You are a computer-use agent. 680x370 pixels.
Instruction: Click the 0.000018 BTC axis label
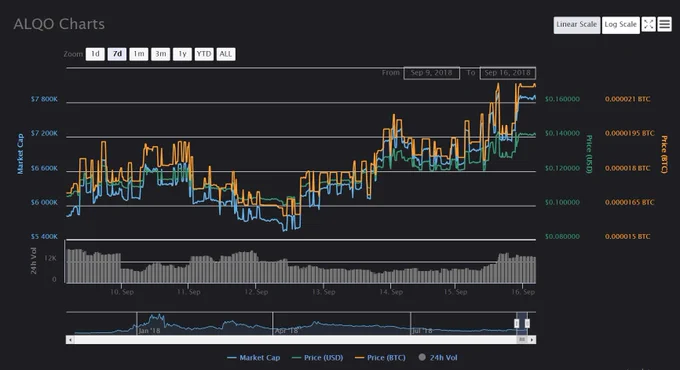tap(628, 168)
